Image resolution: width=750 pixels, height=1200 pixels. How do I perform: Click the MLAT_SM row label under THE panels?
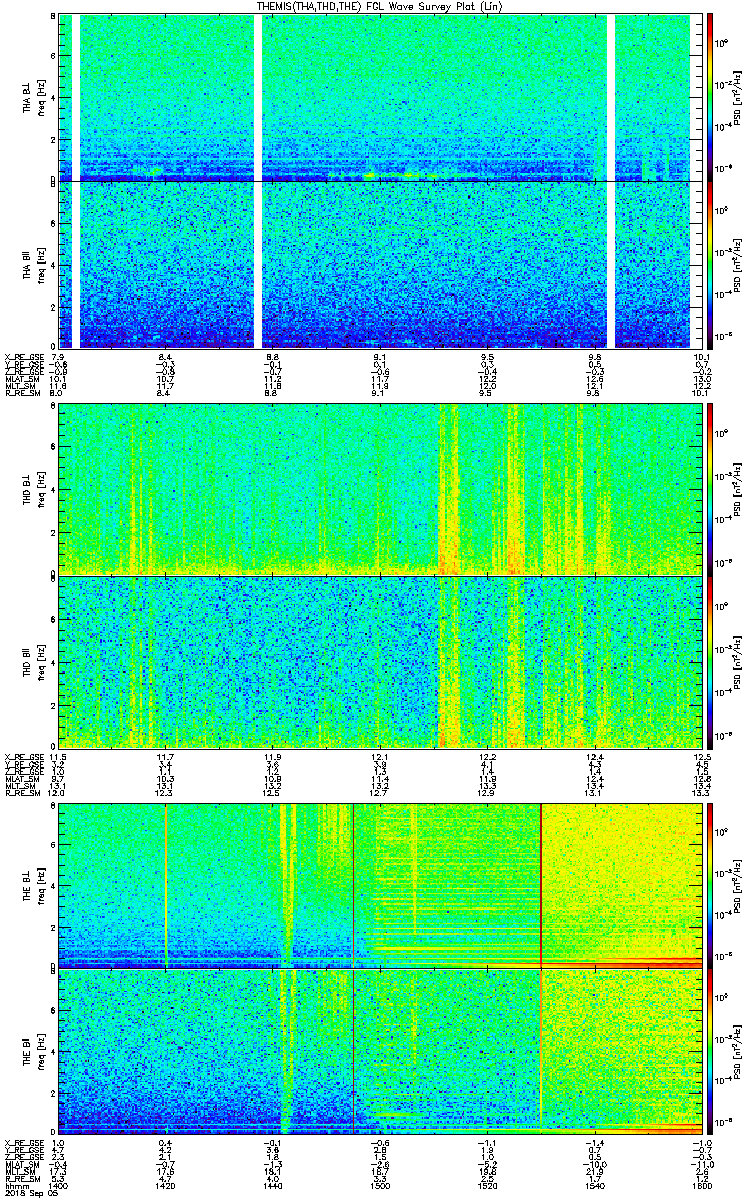click(20, 1164)
